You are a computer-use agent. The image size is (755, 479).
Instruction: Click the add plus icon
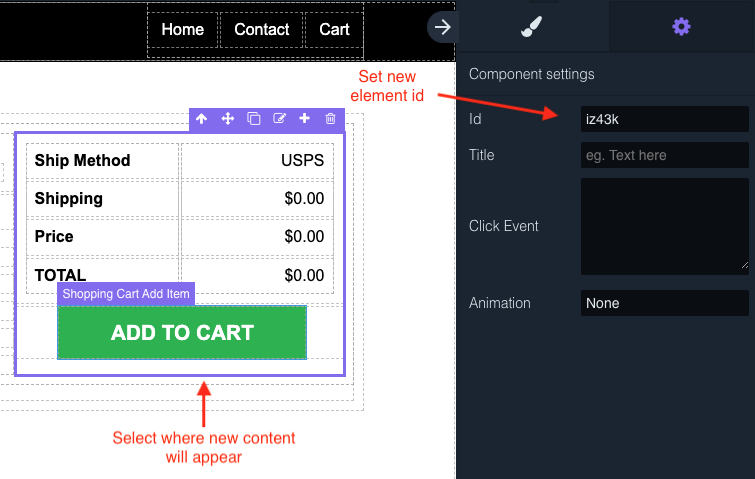pos(305,119)
